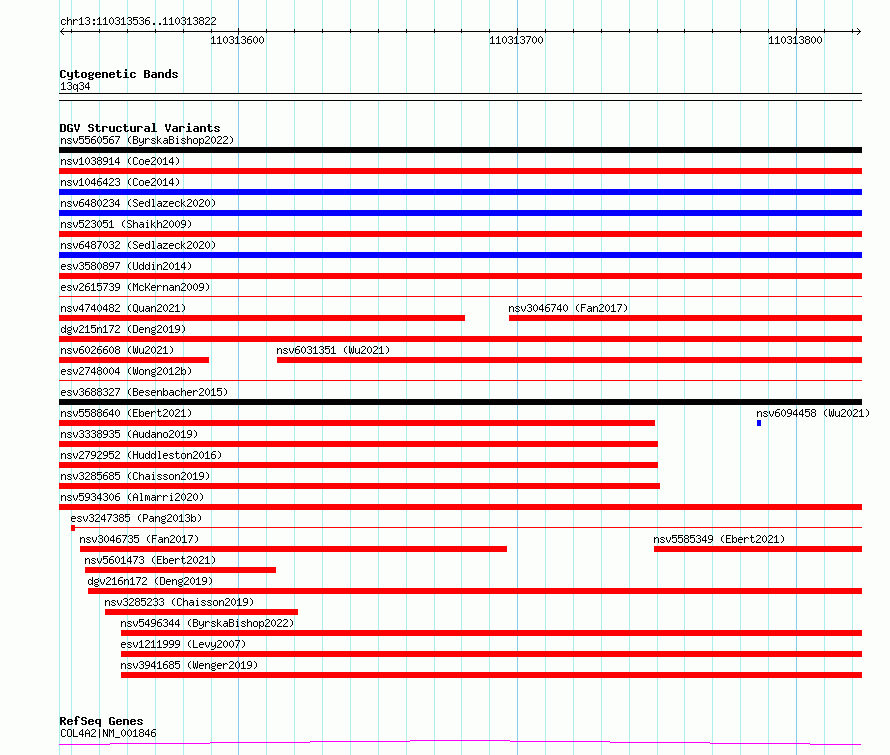Open the nsv3285685 (Chaisson2019) label
The width and height of the screenshot is (890, 755).
[x=135, y=476]
